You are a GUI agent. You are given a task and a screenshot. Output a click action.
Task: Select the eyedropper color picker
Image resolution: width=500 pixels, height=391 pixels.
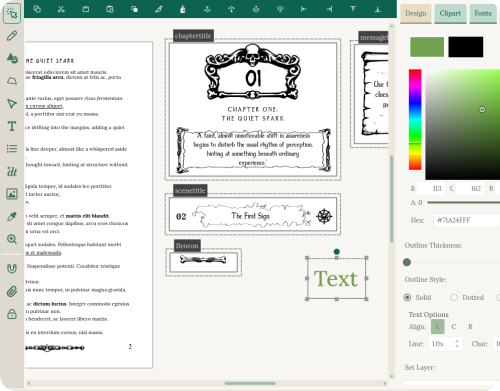click(x=12, y=217)
